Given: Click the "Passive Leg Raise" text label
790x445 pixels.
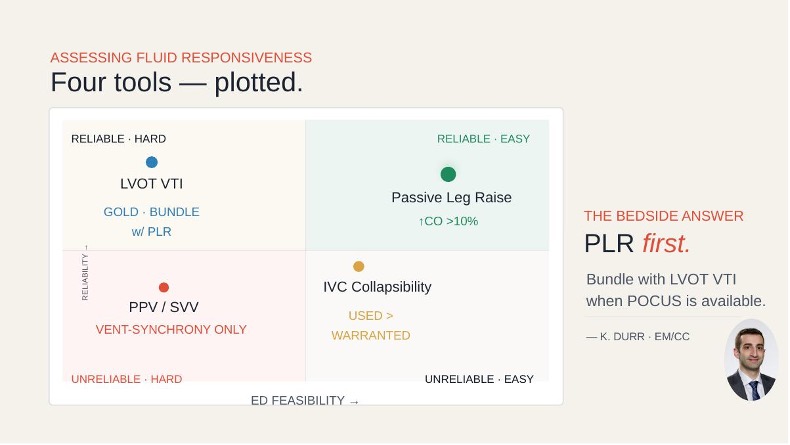Looking at the screenshot, I should [451, 198].
